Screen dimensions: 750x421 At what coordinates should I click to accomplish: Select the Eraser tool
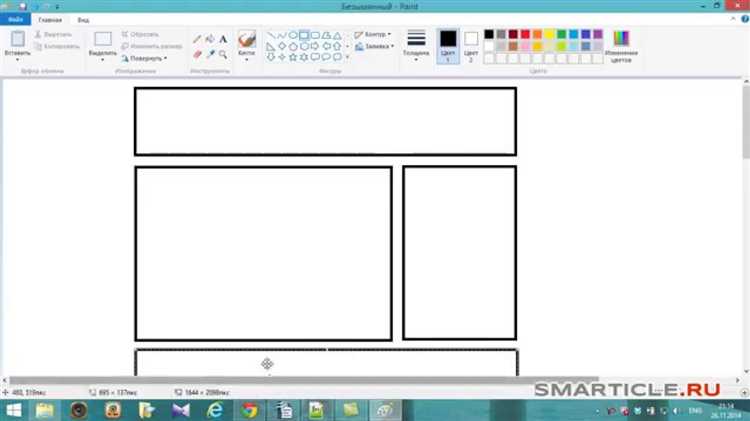click(x=197, y=55)
